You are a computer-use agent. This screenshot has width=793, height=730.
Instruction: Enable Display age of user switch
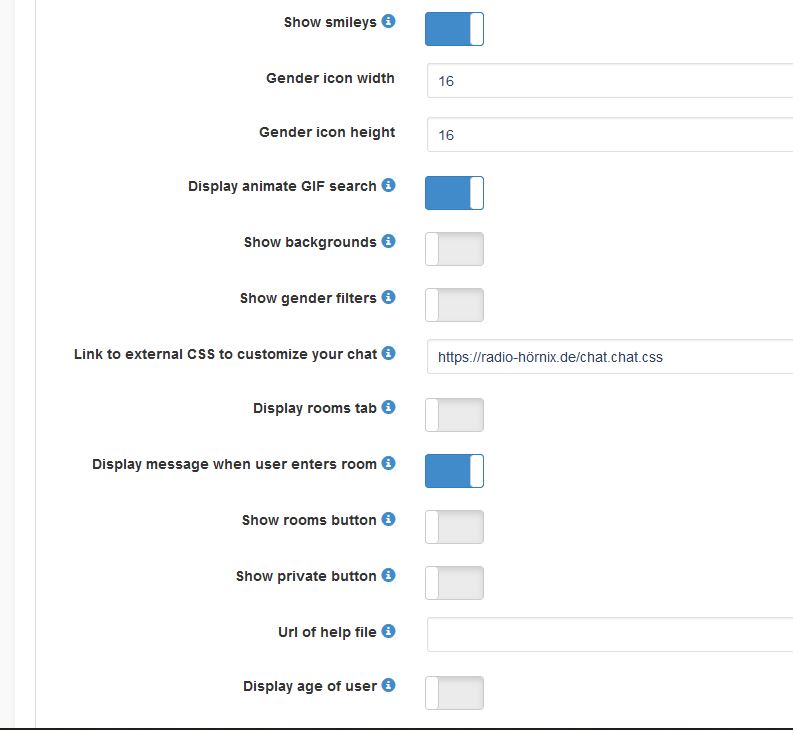click(454, 693)
